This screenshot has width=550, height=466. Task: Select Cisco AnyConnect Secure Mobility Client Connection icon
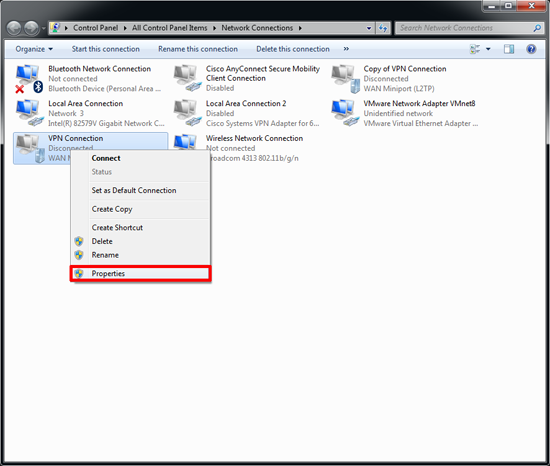(x=187, y=79)
